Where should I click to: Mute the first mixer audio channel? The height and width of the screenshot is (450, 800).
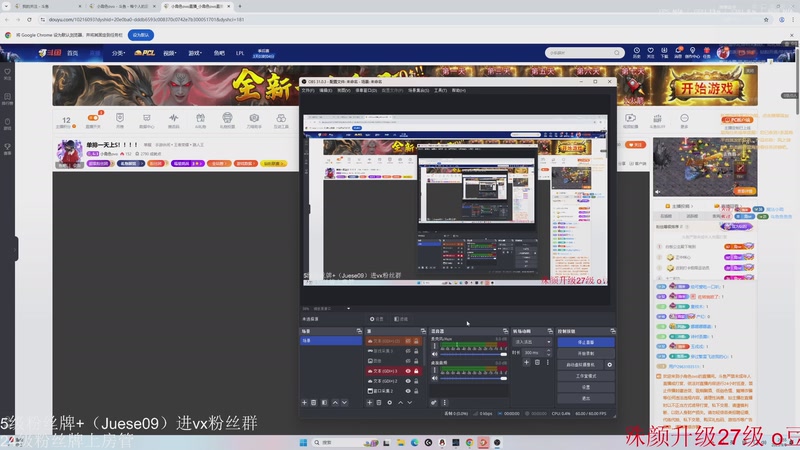click(x=435, y=354)
